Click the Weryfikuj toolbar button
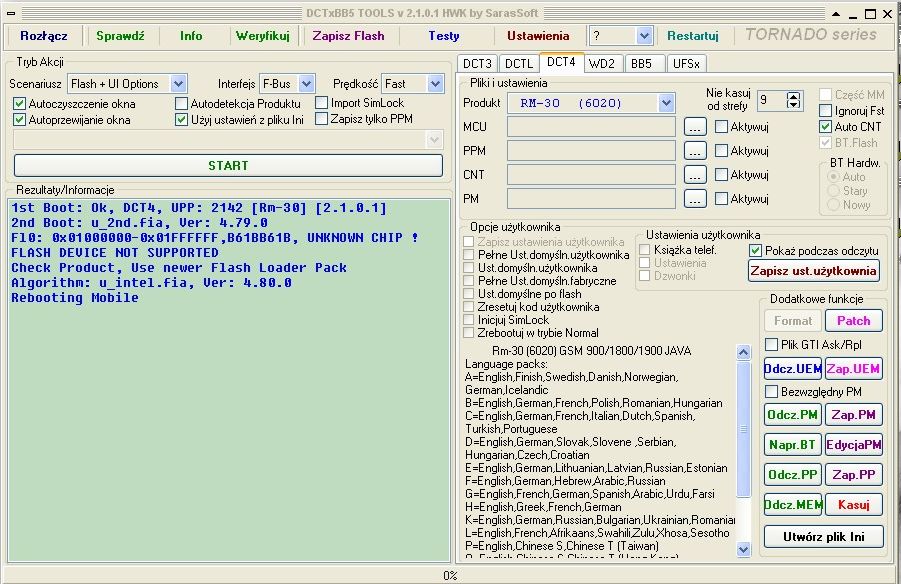 (263, 36)
